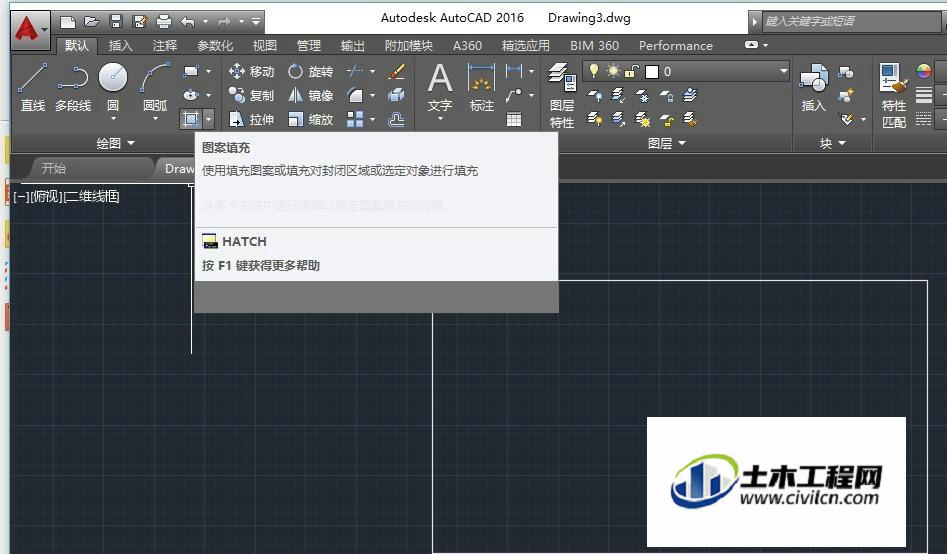
Task: Click the Trim tool icon
Action: (355, 71)
